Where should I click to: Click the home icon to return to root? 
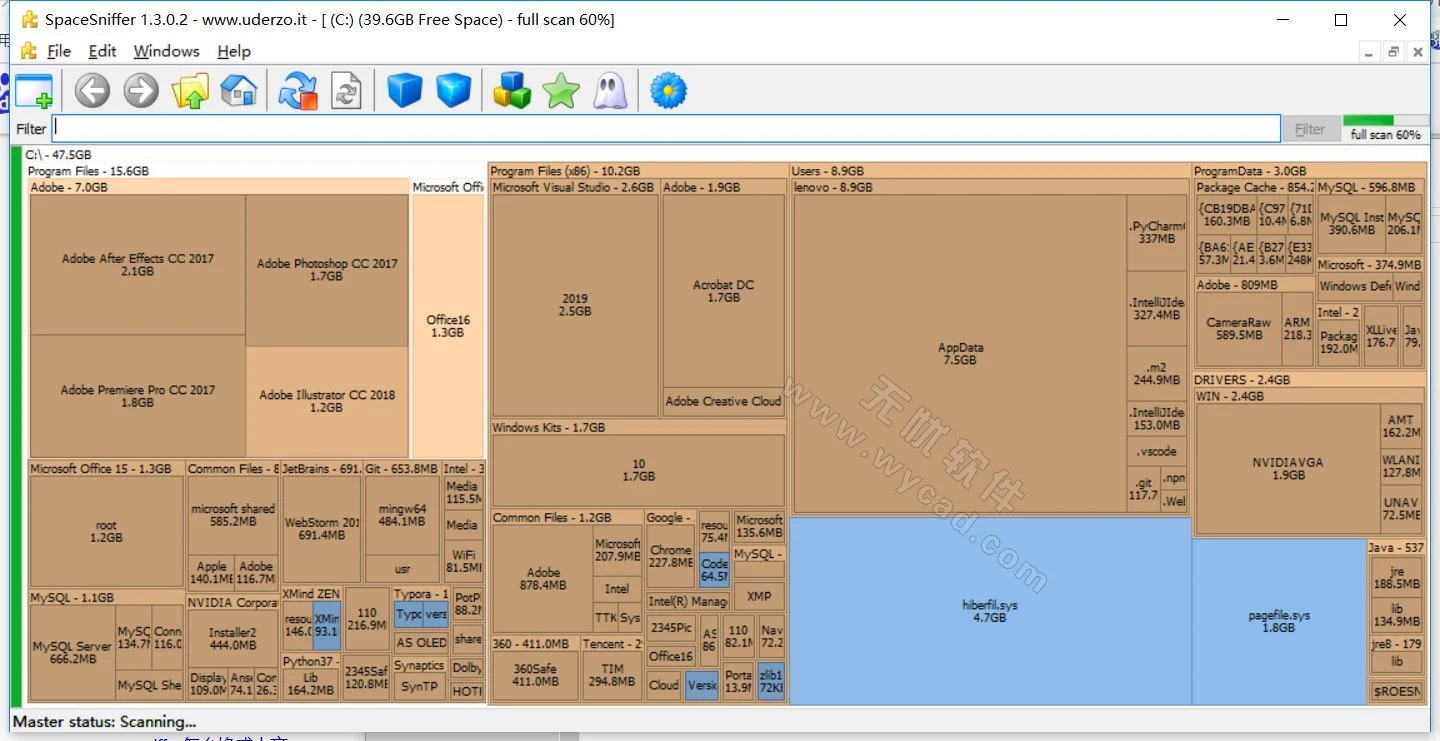point(237,90)
